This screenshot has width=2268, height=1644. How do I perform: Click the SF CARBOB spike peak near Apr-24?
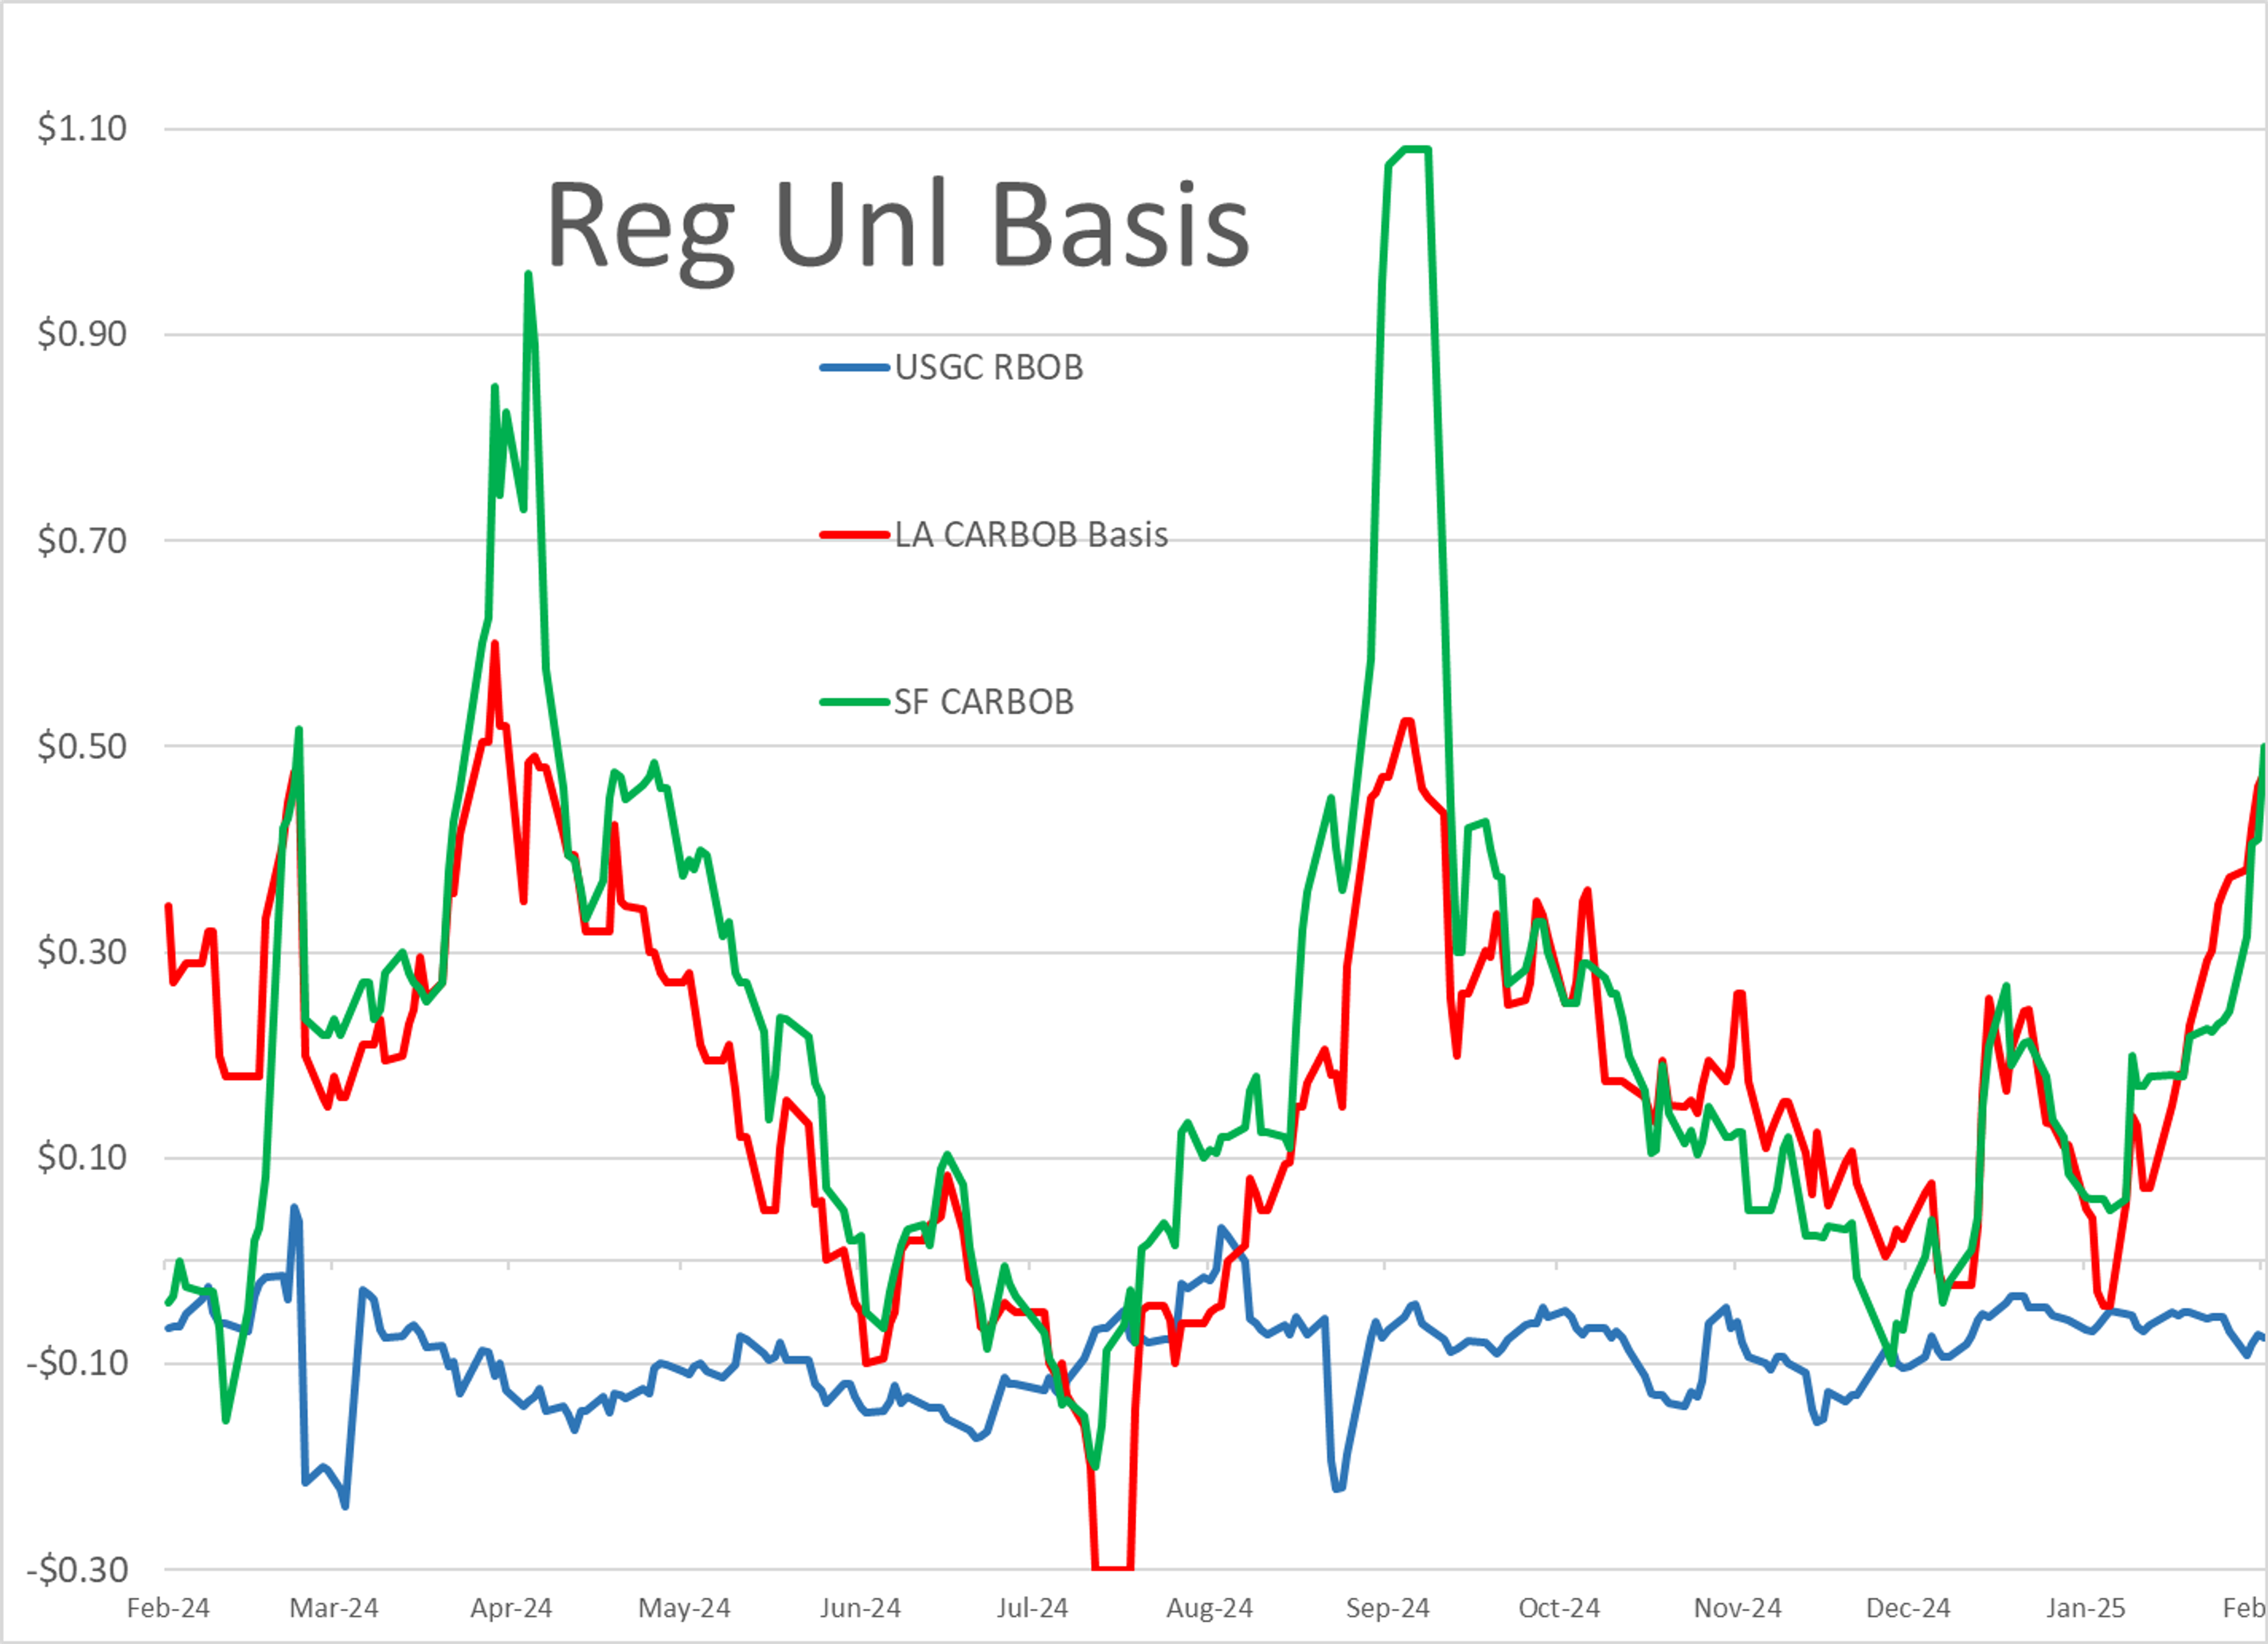tap(528, 274)
